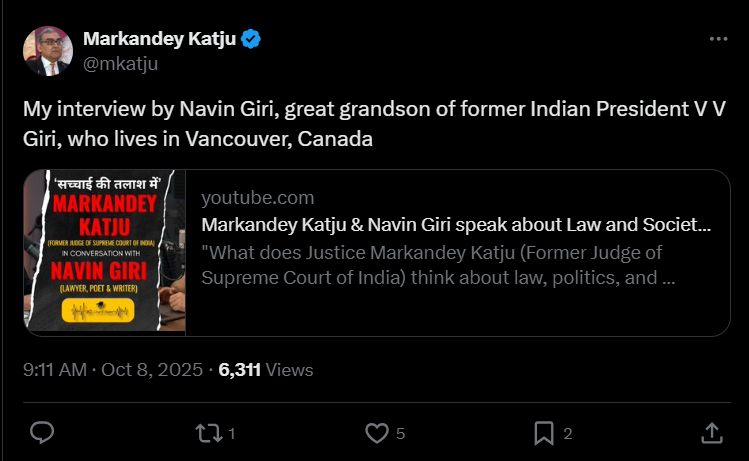Repost this tweet with the arrows icon
This screenshot has height=461, width=749.
pos(208,432)
